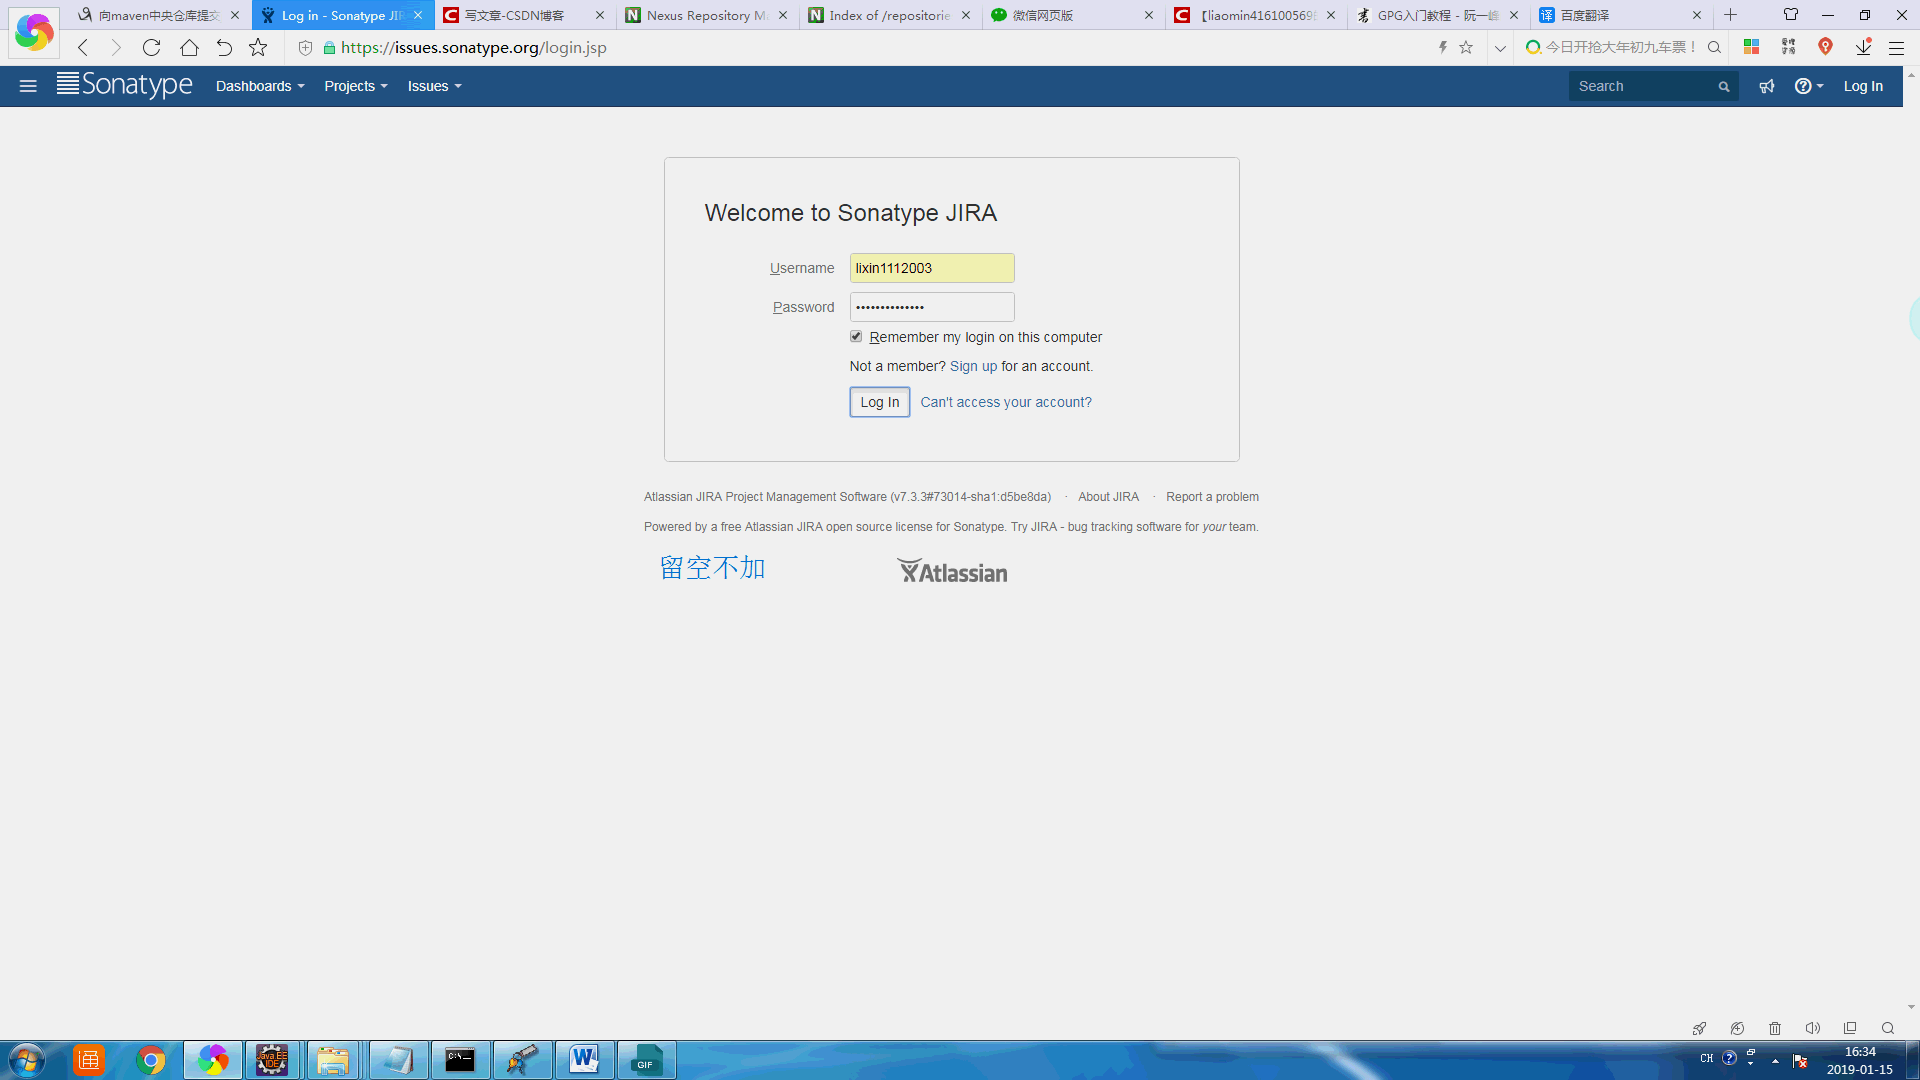Toggle Remember my login checkbox

click(856, 337)
